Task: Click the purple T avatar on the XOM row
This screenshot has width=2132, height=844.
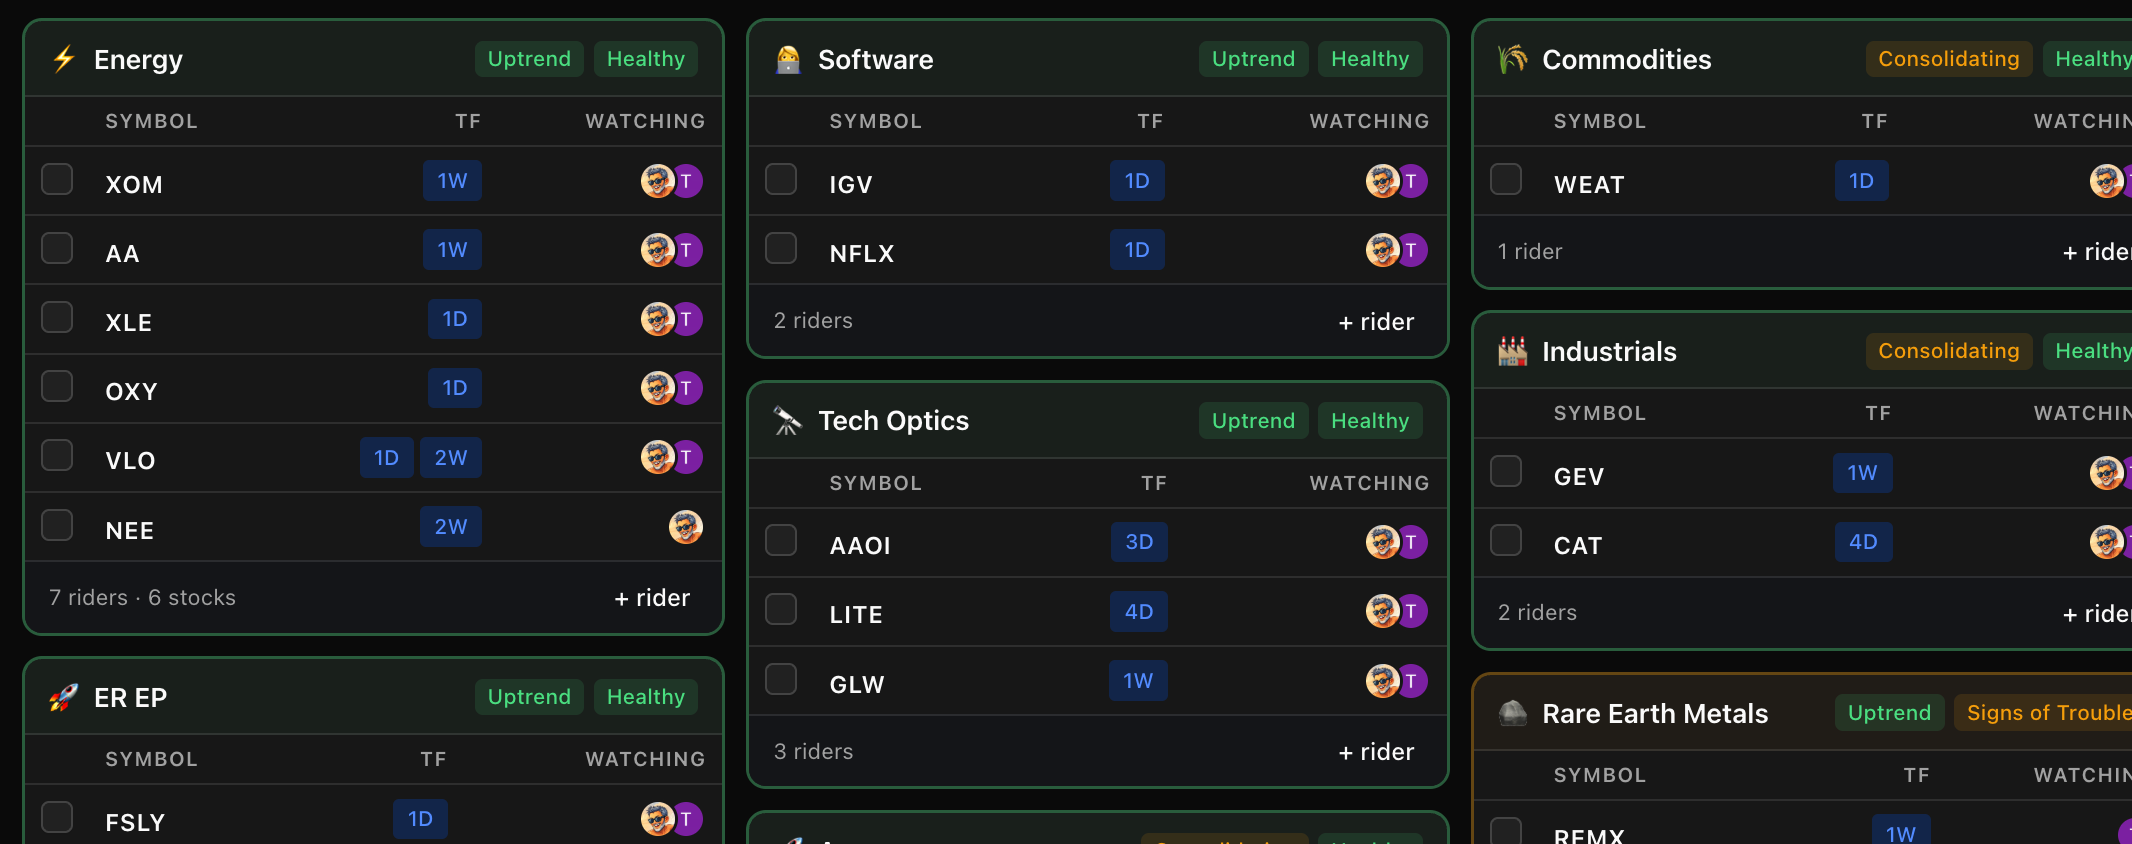Action: [x=687, y=181]
